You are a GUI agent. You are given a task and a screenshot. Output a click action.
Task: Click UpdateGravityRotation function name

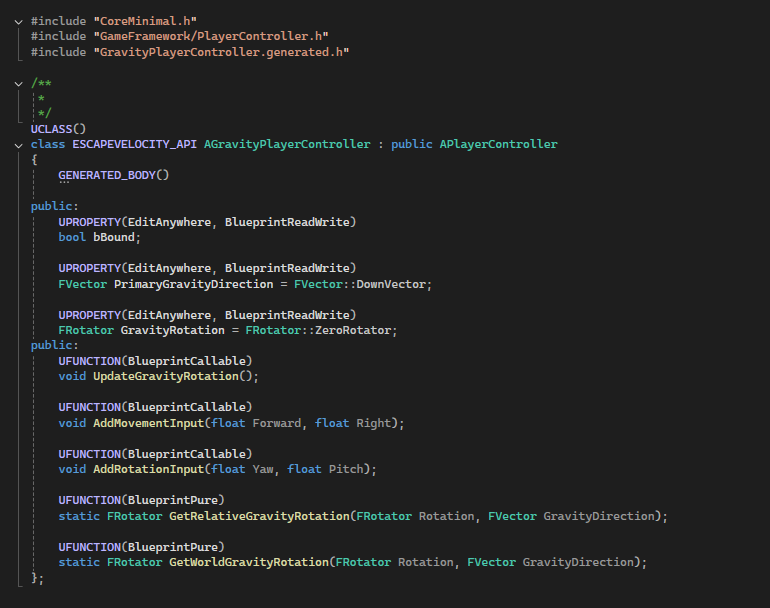[x=166, y=376]
